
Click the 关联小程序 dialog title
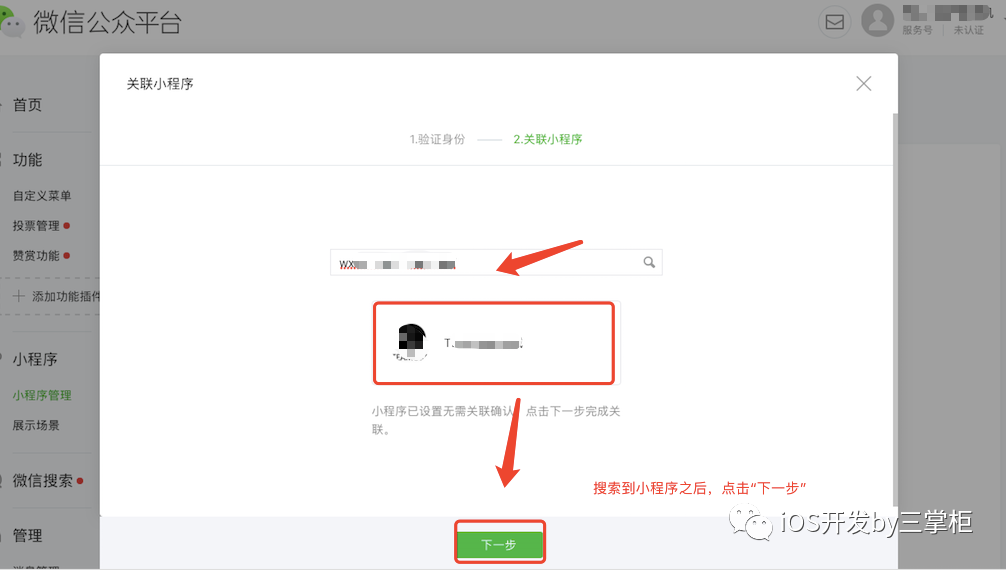[160, 84]
